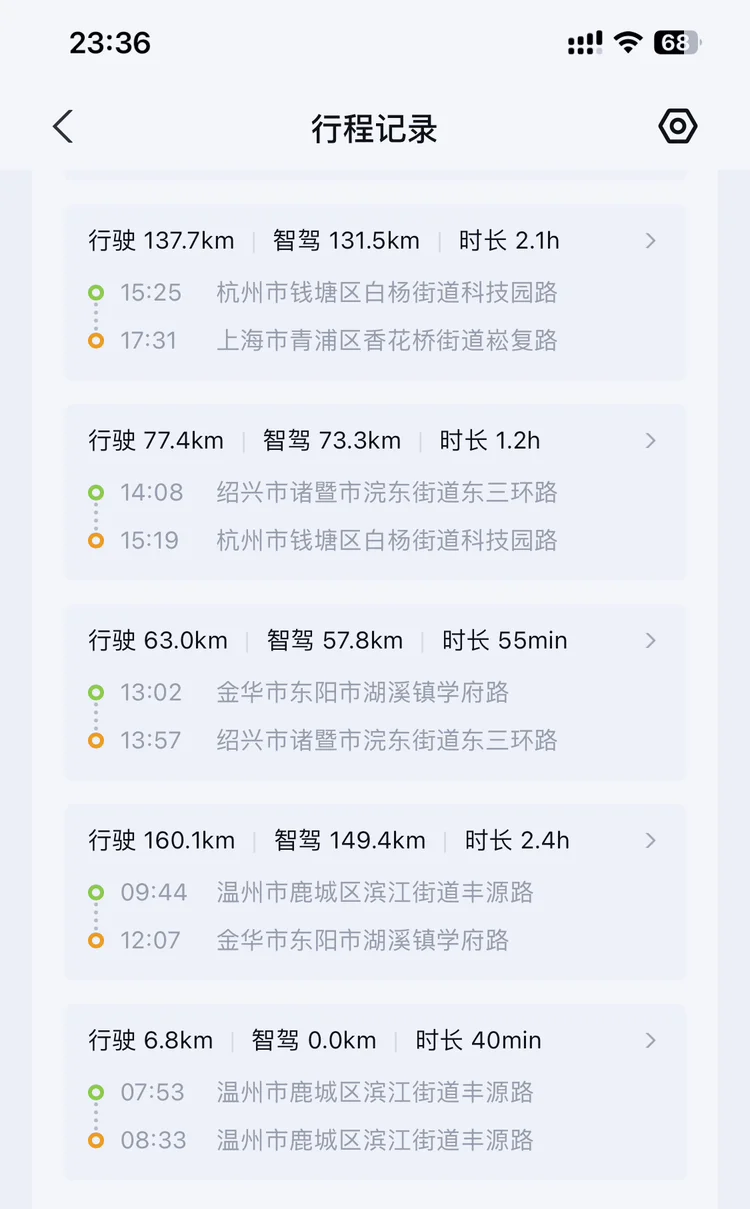Image resolution: width=750 pixels, height=1209 pixels.
Task: Expand the 63.0km trip chevron
Action: [x=651, y=641]
